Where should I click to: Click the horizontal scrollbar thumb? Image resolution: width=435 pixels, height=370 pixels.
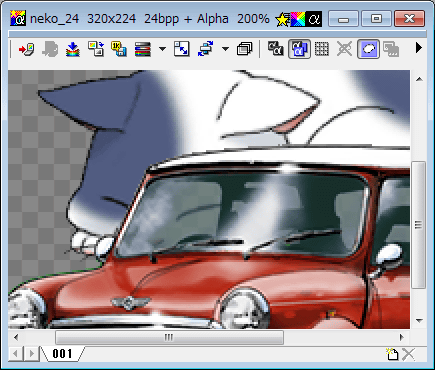tap(169, 337)
